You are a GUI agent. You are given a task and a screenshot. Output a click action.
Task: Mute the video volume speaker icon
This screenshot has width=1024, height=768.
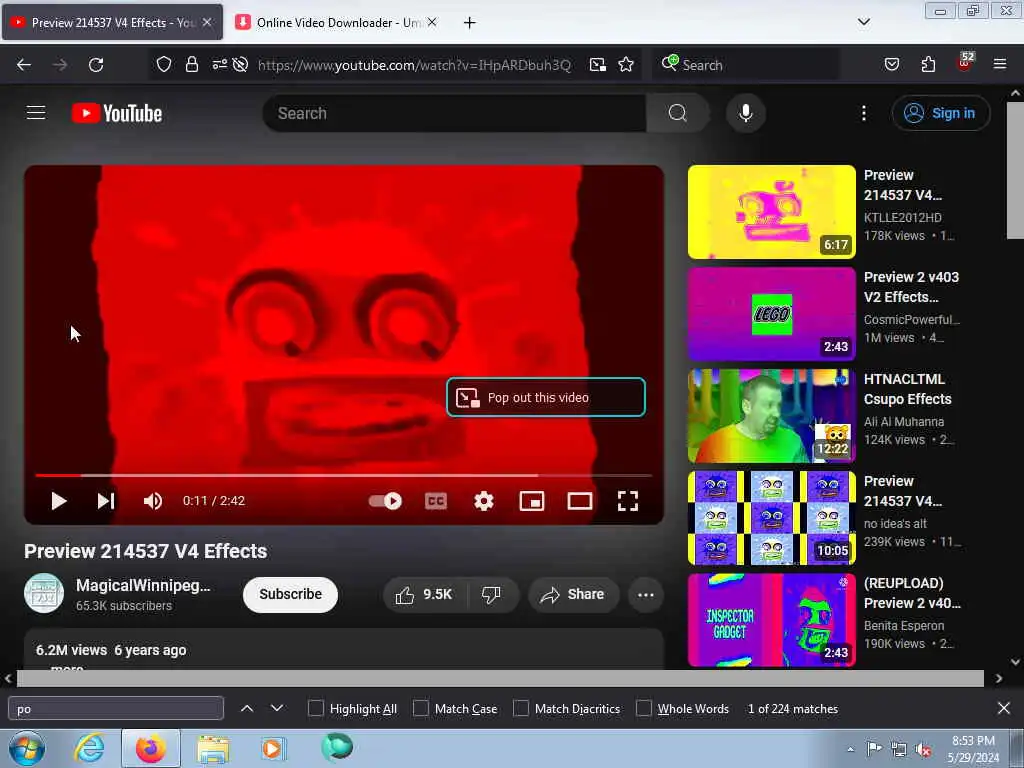152,501
